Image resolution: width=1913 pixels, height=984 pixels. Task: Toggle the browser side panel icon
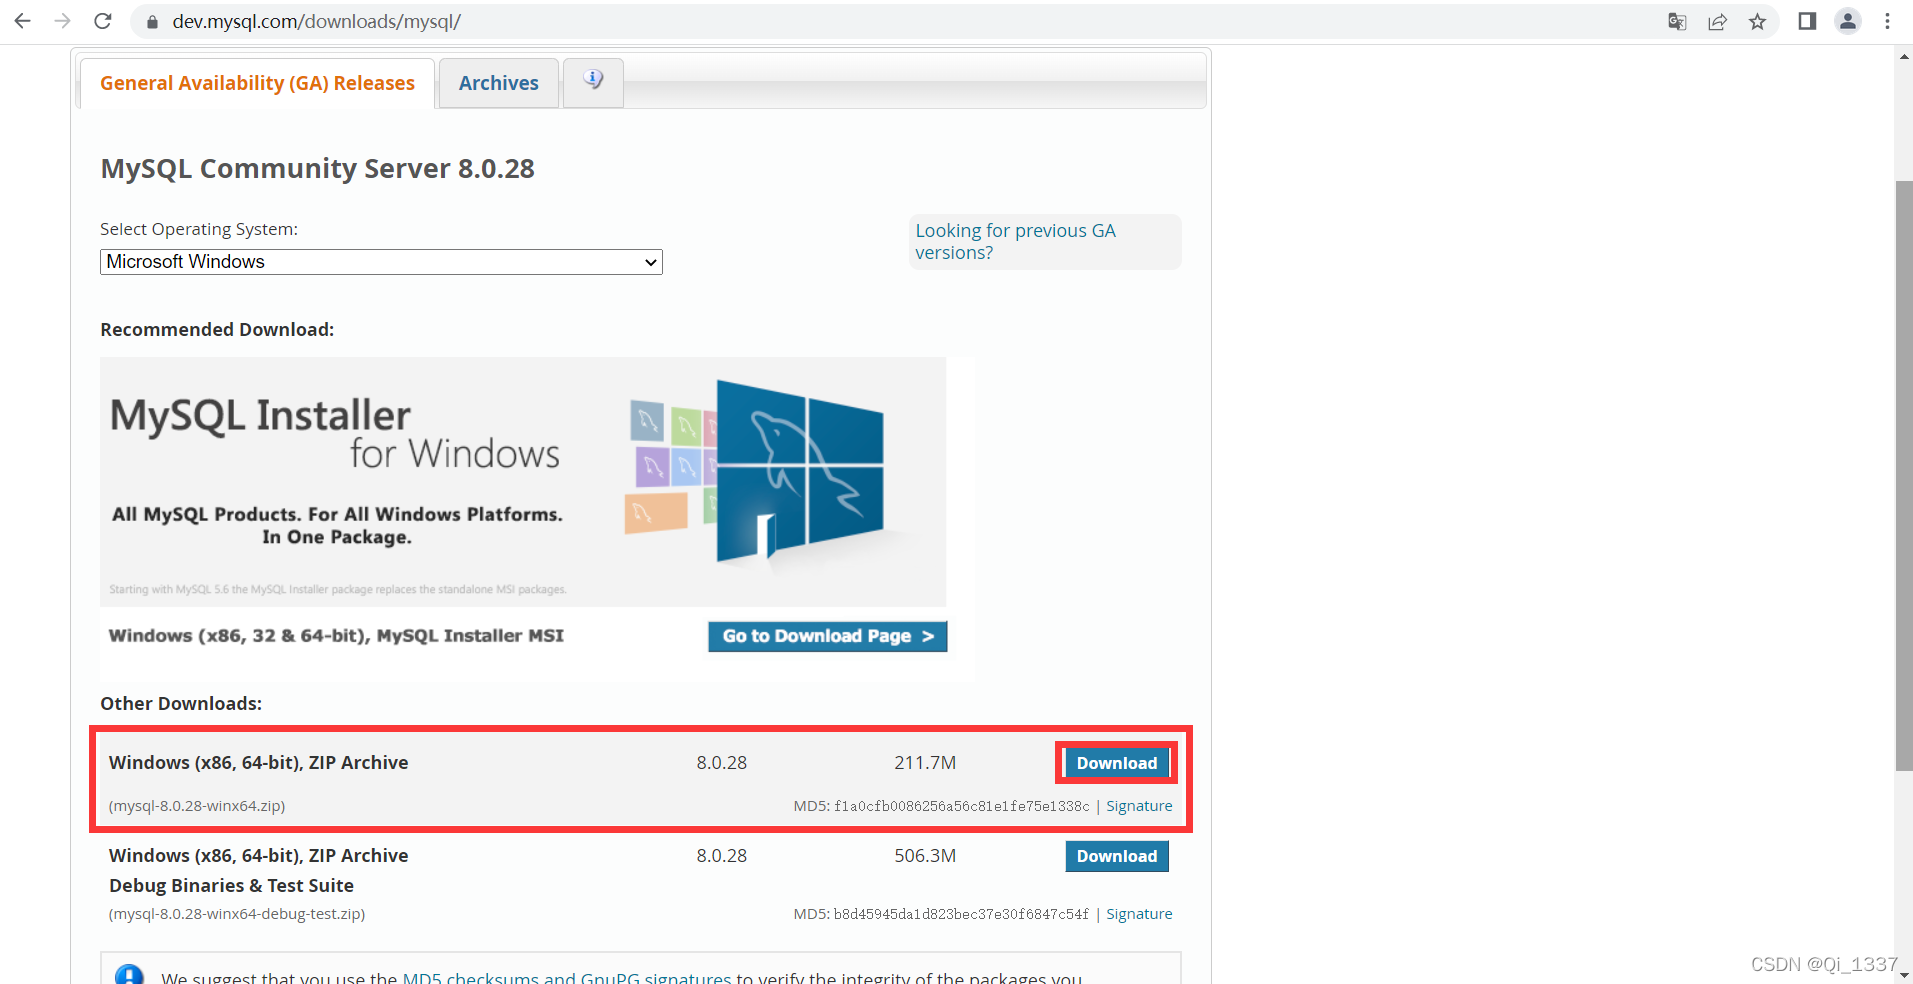(1807, 21)
